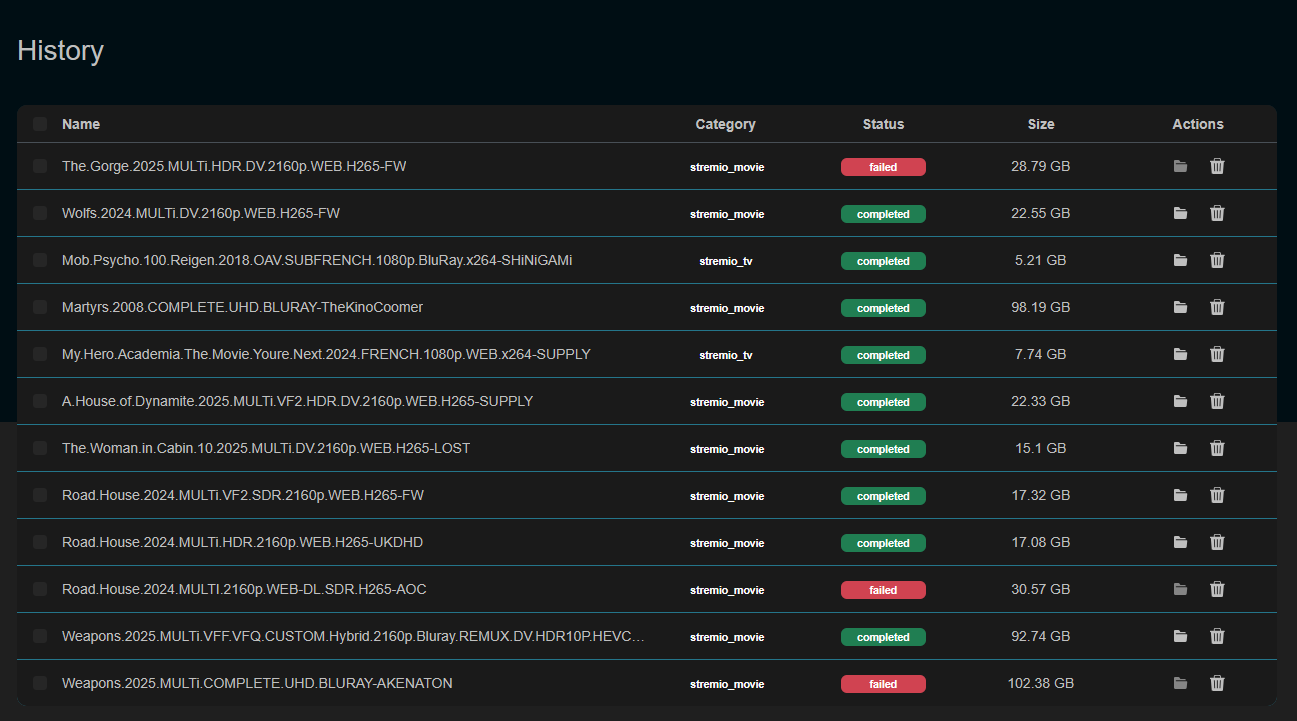Open folder for A.House.of.Dynamite entry
This screenshot has width=1297, height=721.
(x=1180, y=401)
